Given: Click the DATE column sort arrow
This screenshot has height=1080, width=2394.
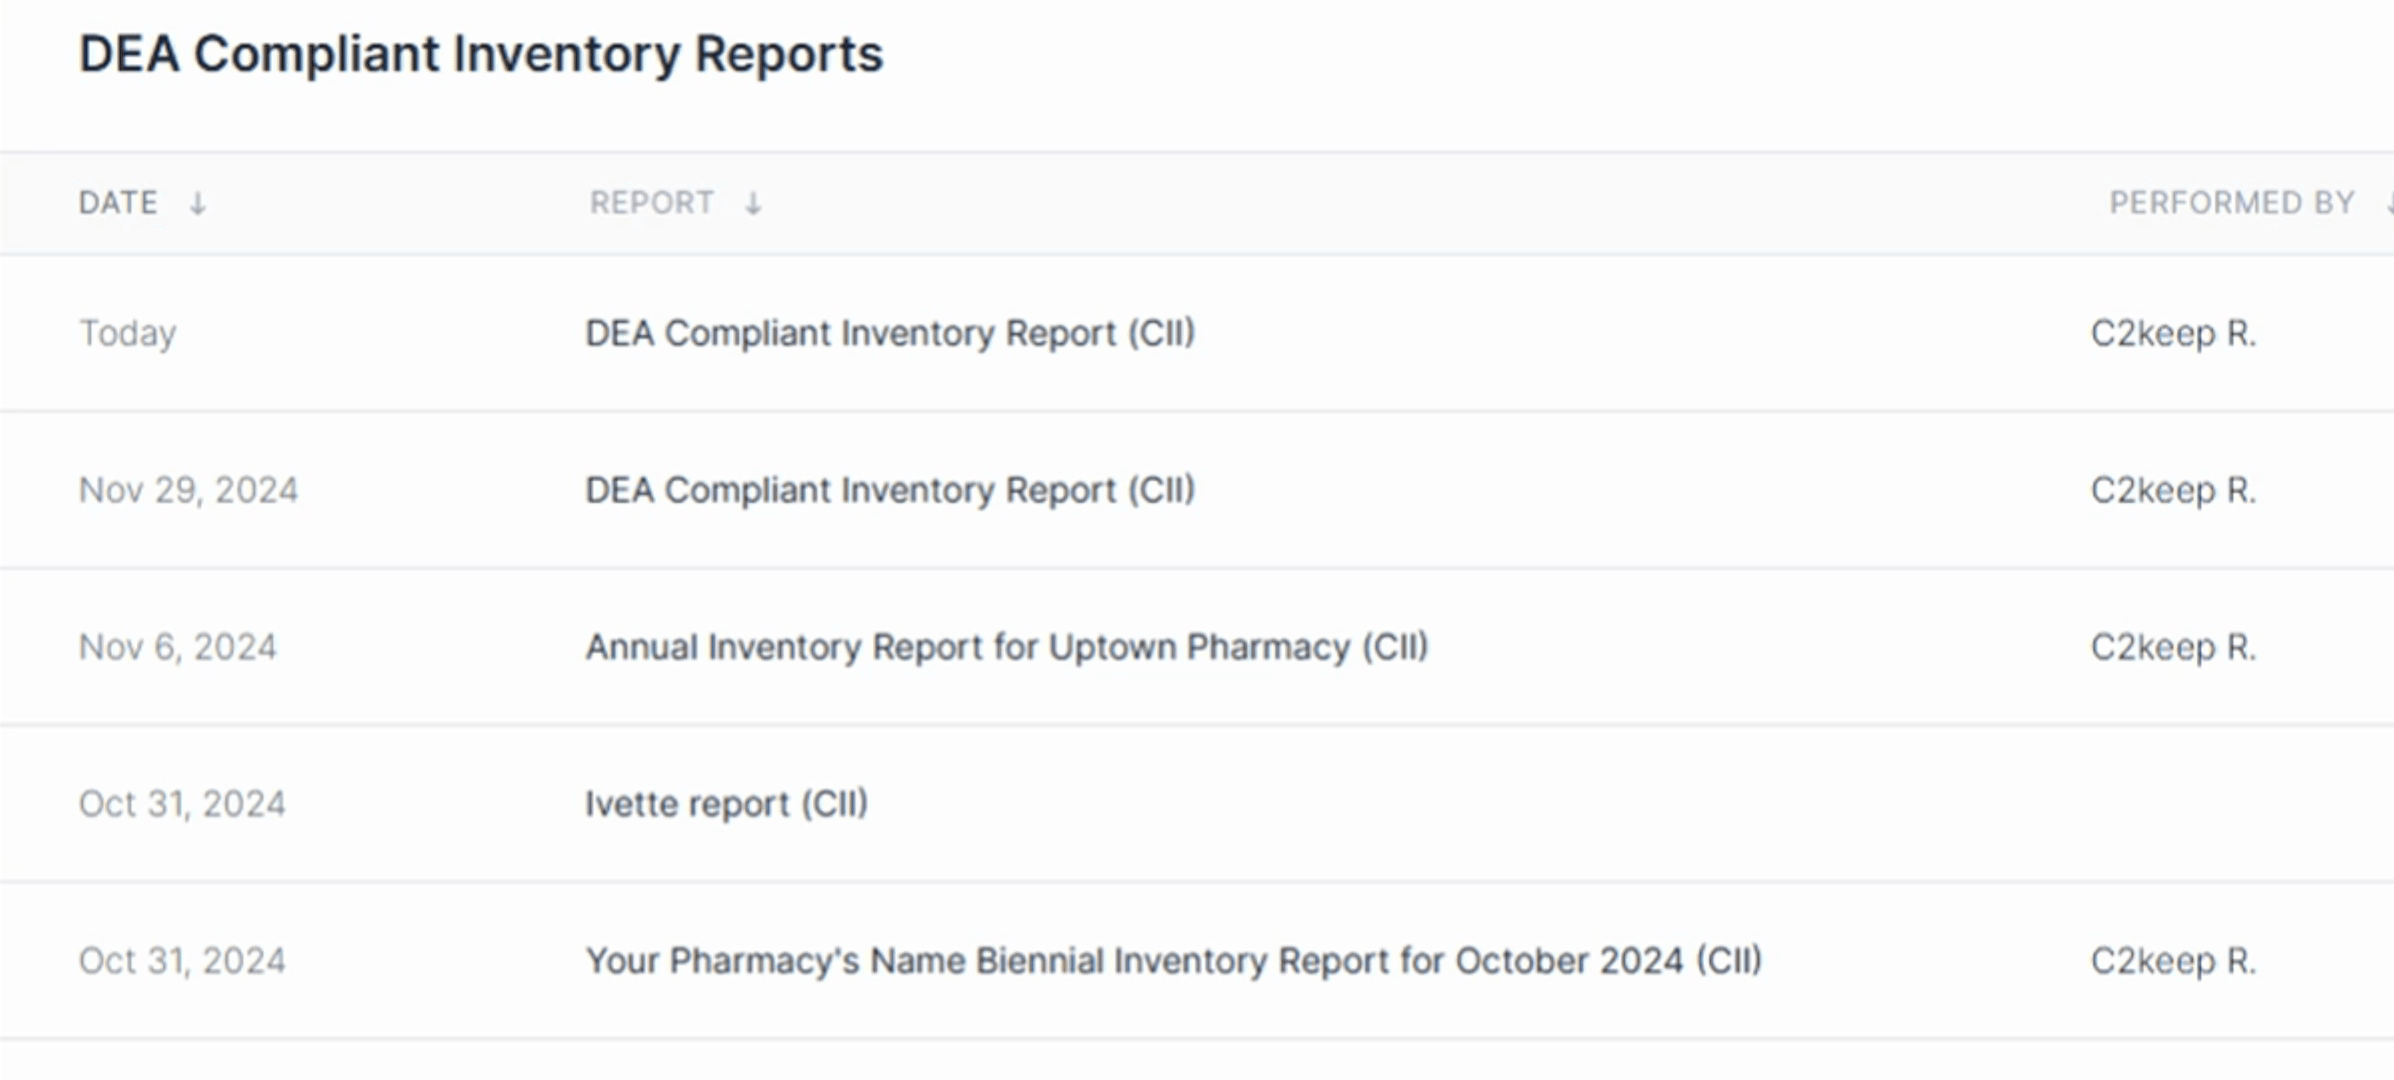Looking at the screenshot, I should (197, 203).
